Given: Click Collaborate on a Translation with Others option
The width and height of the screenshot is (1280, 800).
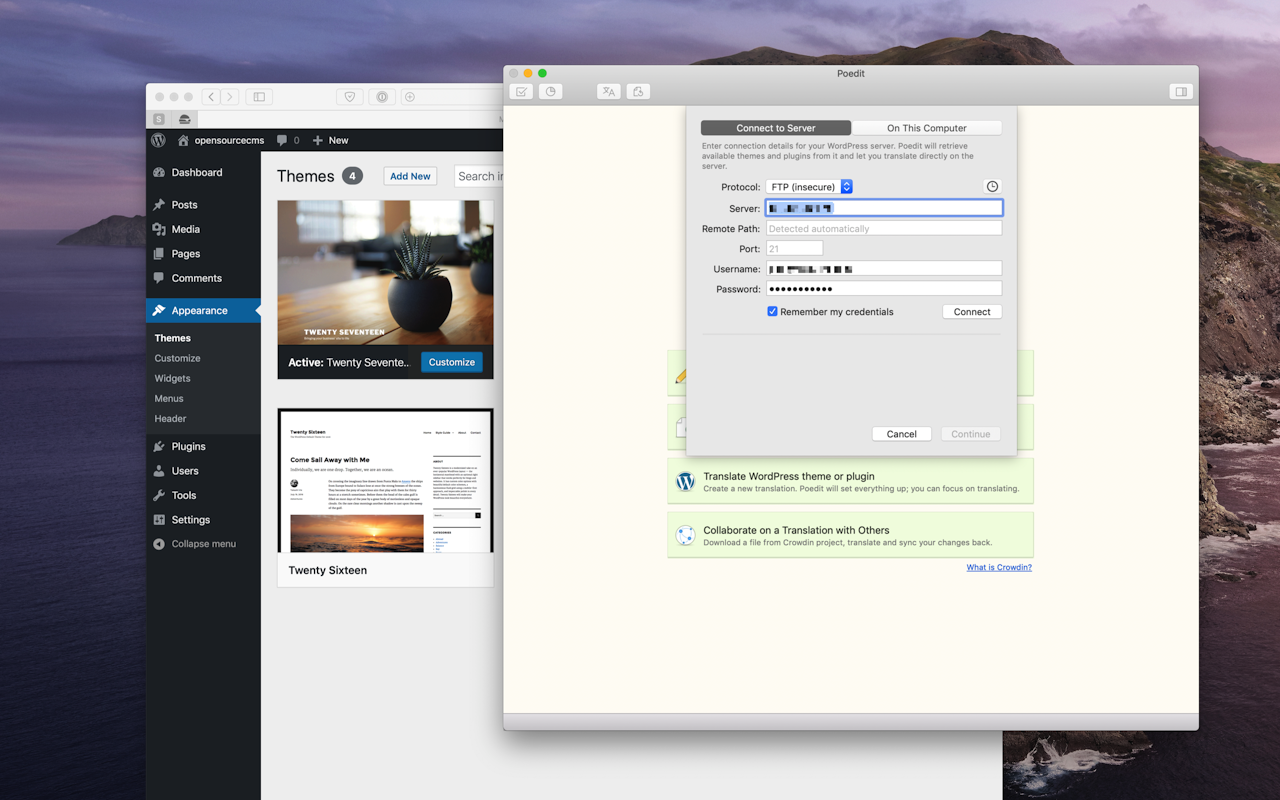Looking at the screenshot, I should click(850, 536).
